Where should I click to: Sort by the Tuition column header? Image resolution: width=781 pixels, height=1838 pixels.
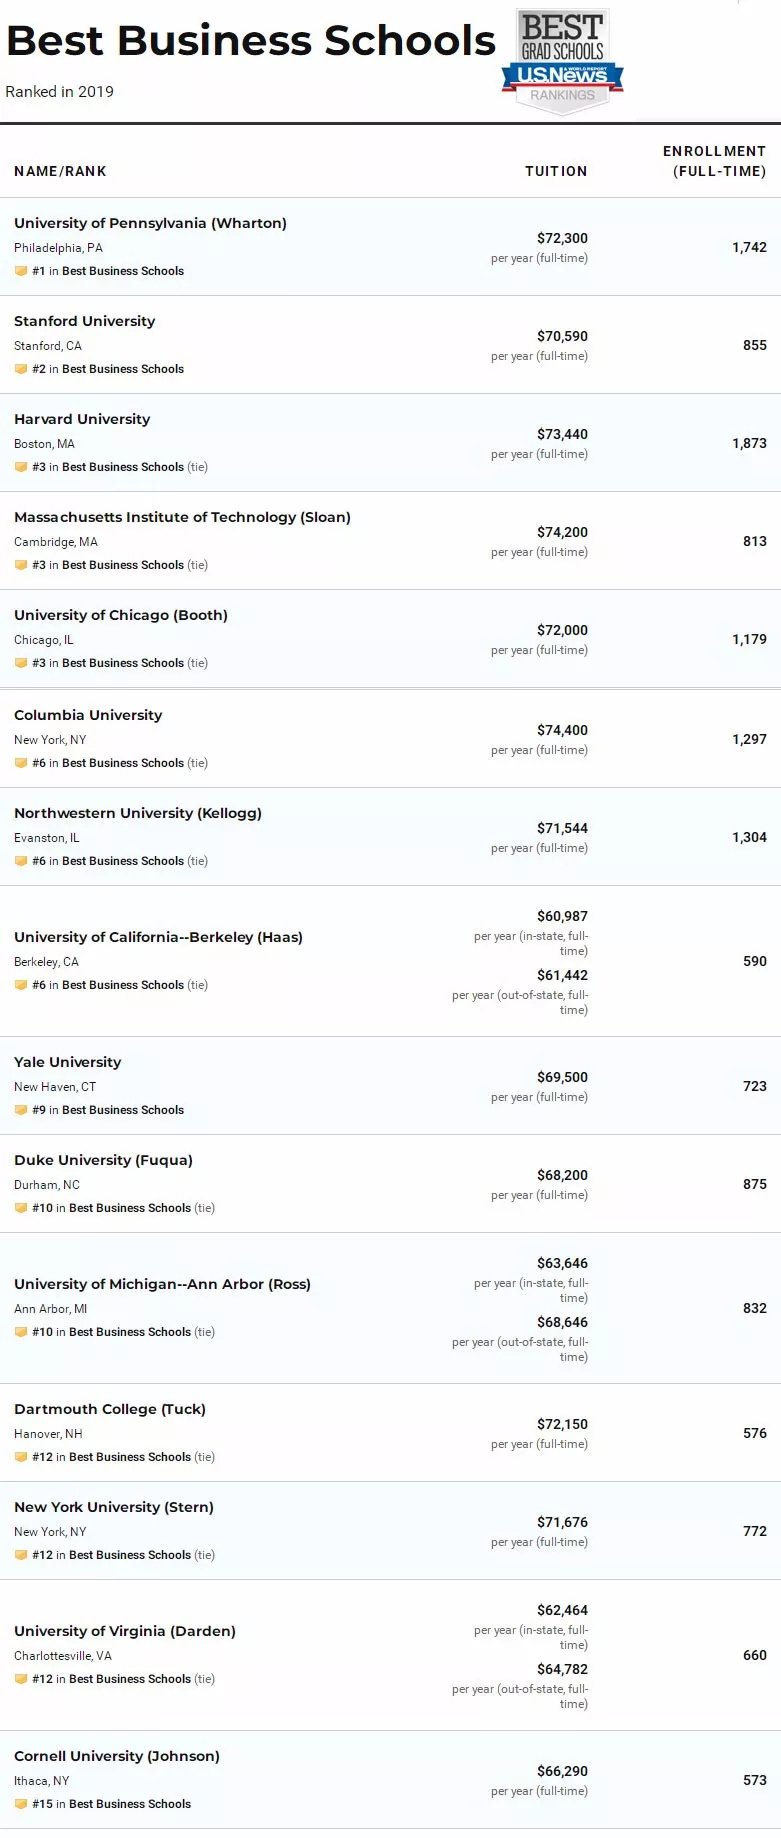pyautogui.click(x=556, y=171)
